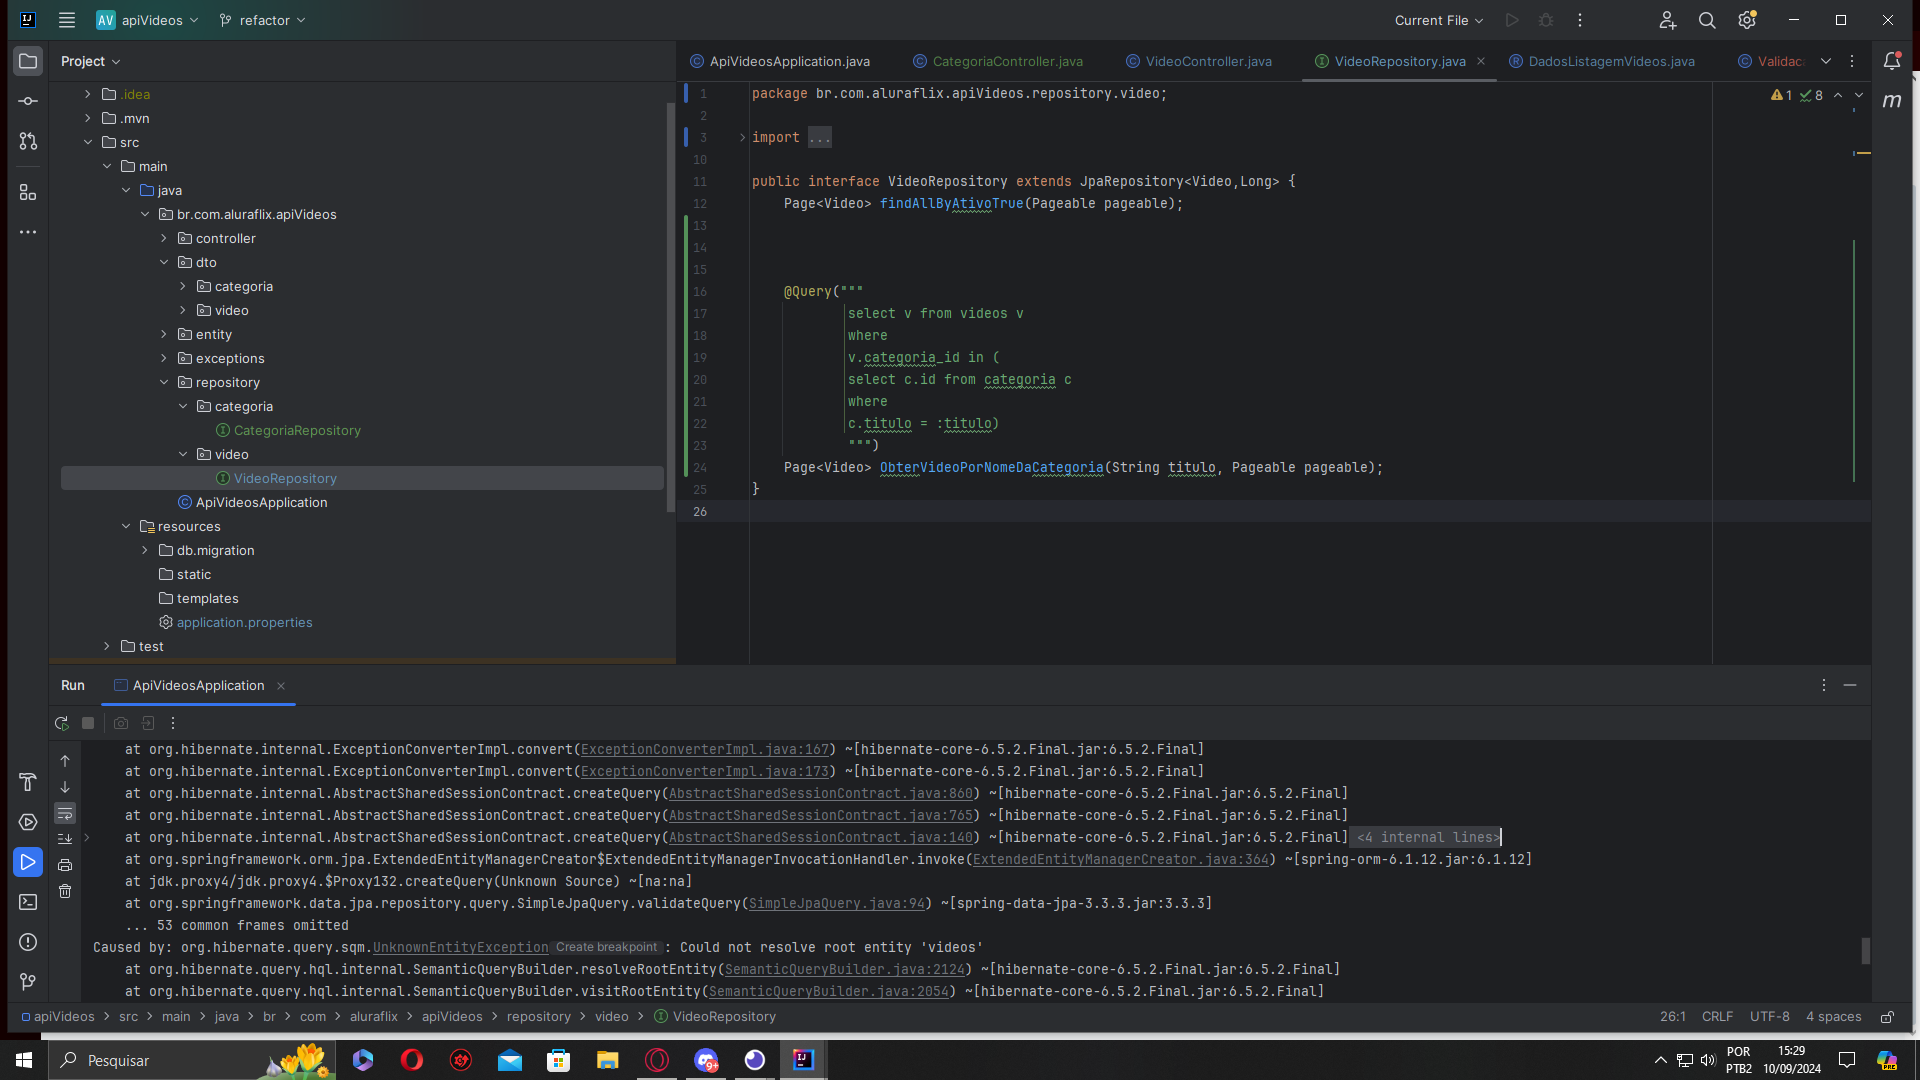
Task: Print the console output
Action: pyautogui.click(x=65, y=865)
